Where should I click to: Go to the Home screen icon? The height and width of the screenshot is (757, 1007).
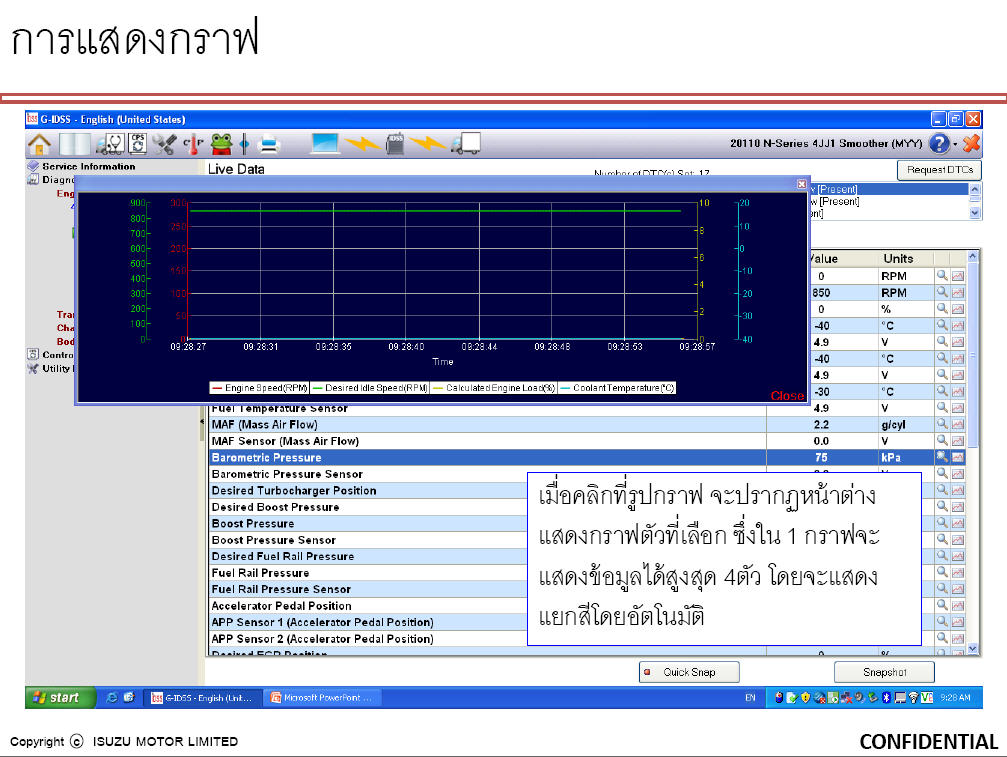tap(39, 144)
